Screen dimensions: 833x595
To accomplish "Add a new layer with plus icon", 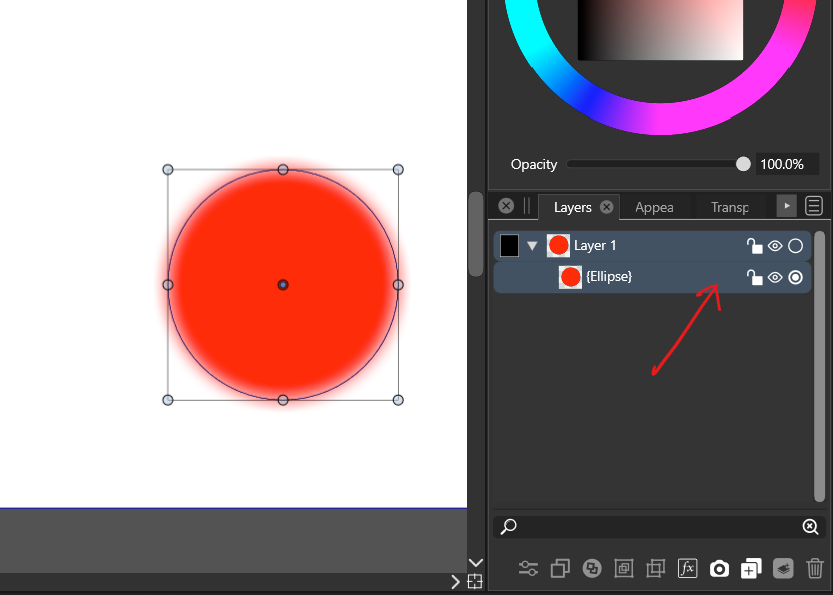I will click(x=751, y=569).
